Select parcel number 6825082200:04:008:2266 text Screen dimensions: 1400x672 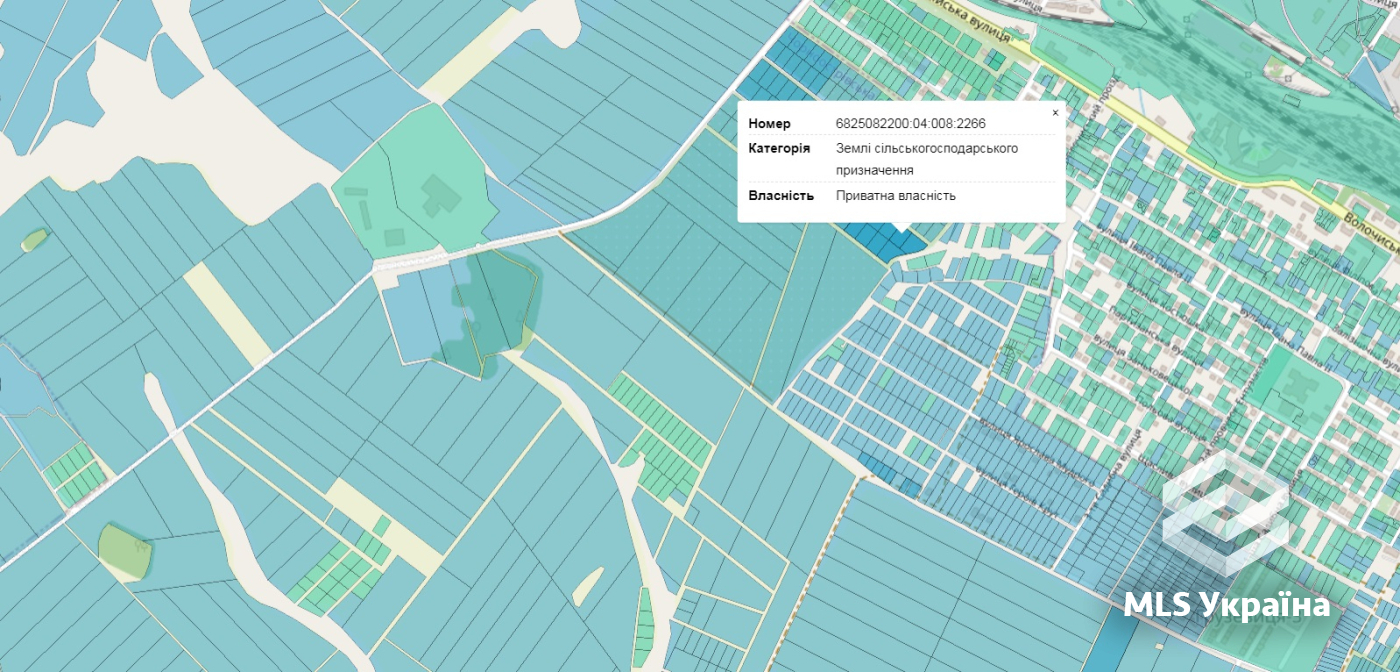pyautogui.click(x=911, y=124)
